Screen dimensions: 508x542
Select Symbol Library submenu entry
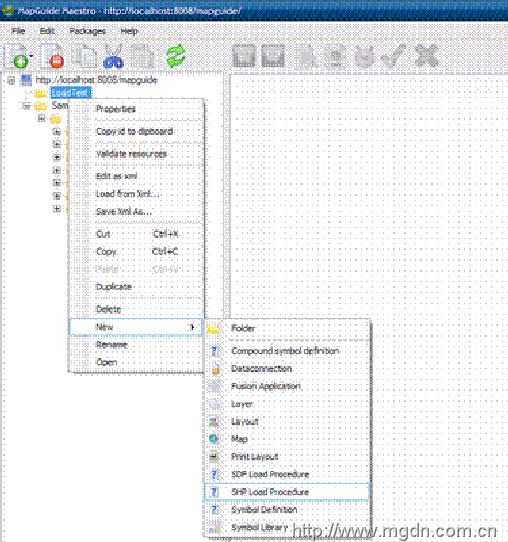[288, 527]
